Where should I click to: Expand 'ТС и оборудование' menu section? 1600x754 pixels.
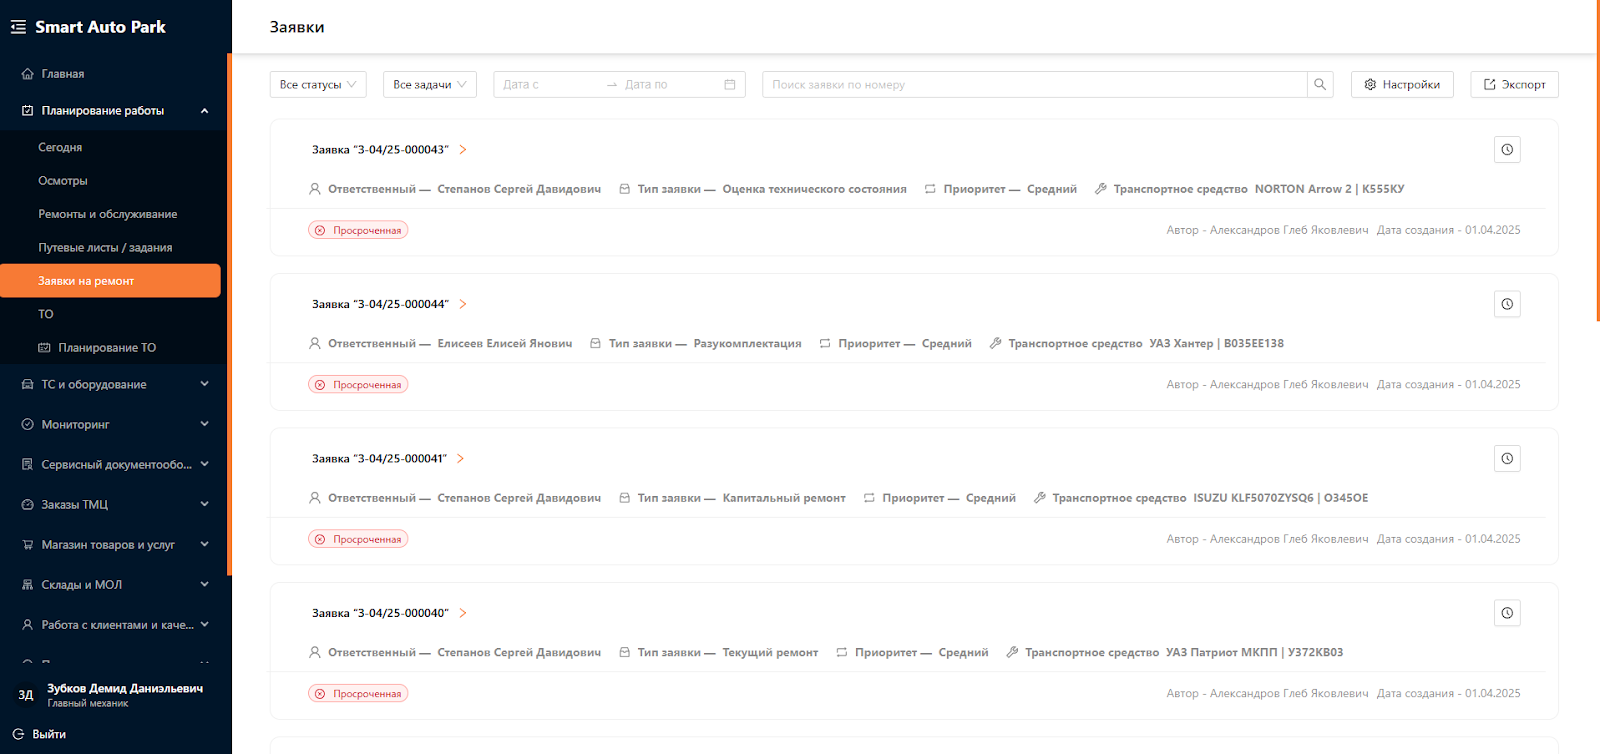click(x=204, y=384)
